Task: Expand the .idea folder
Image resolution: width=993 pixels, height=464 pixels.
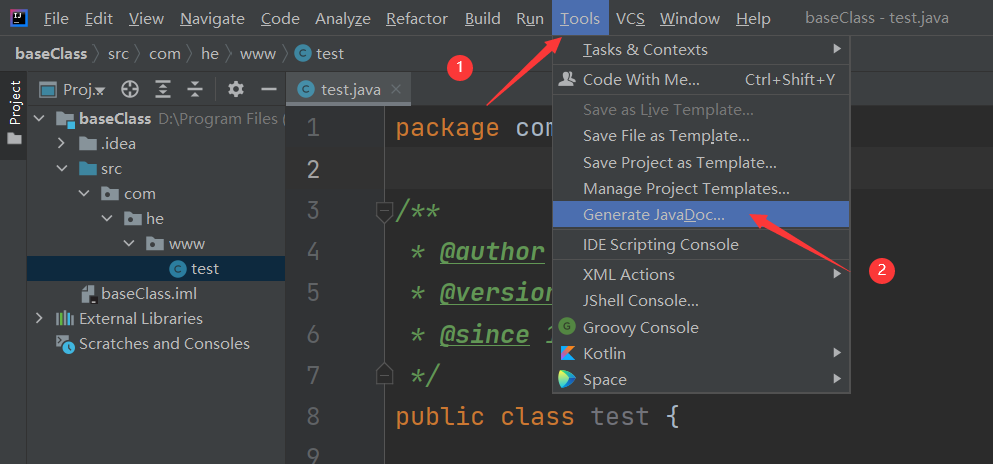Action: pos(61,144)
